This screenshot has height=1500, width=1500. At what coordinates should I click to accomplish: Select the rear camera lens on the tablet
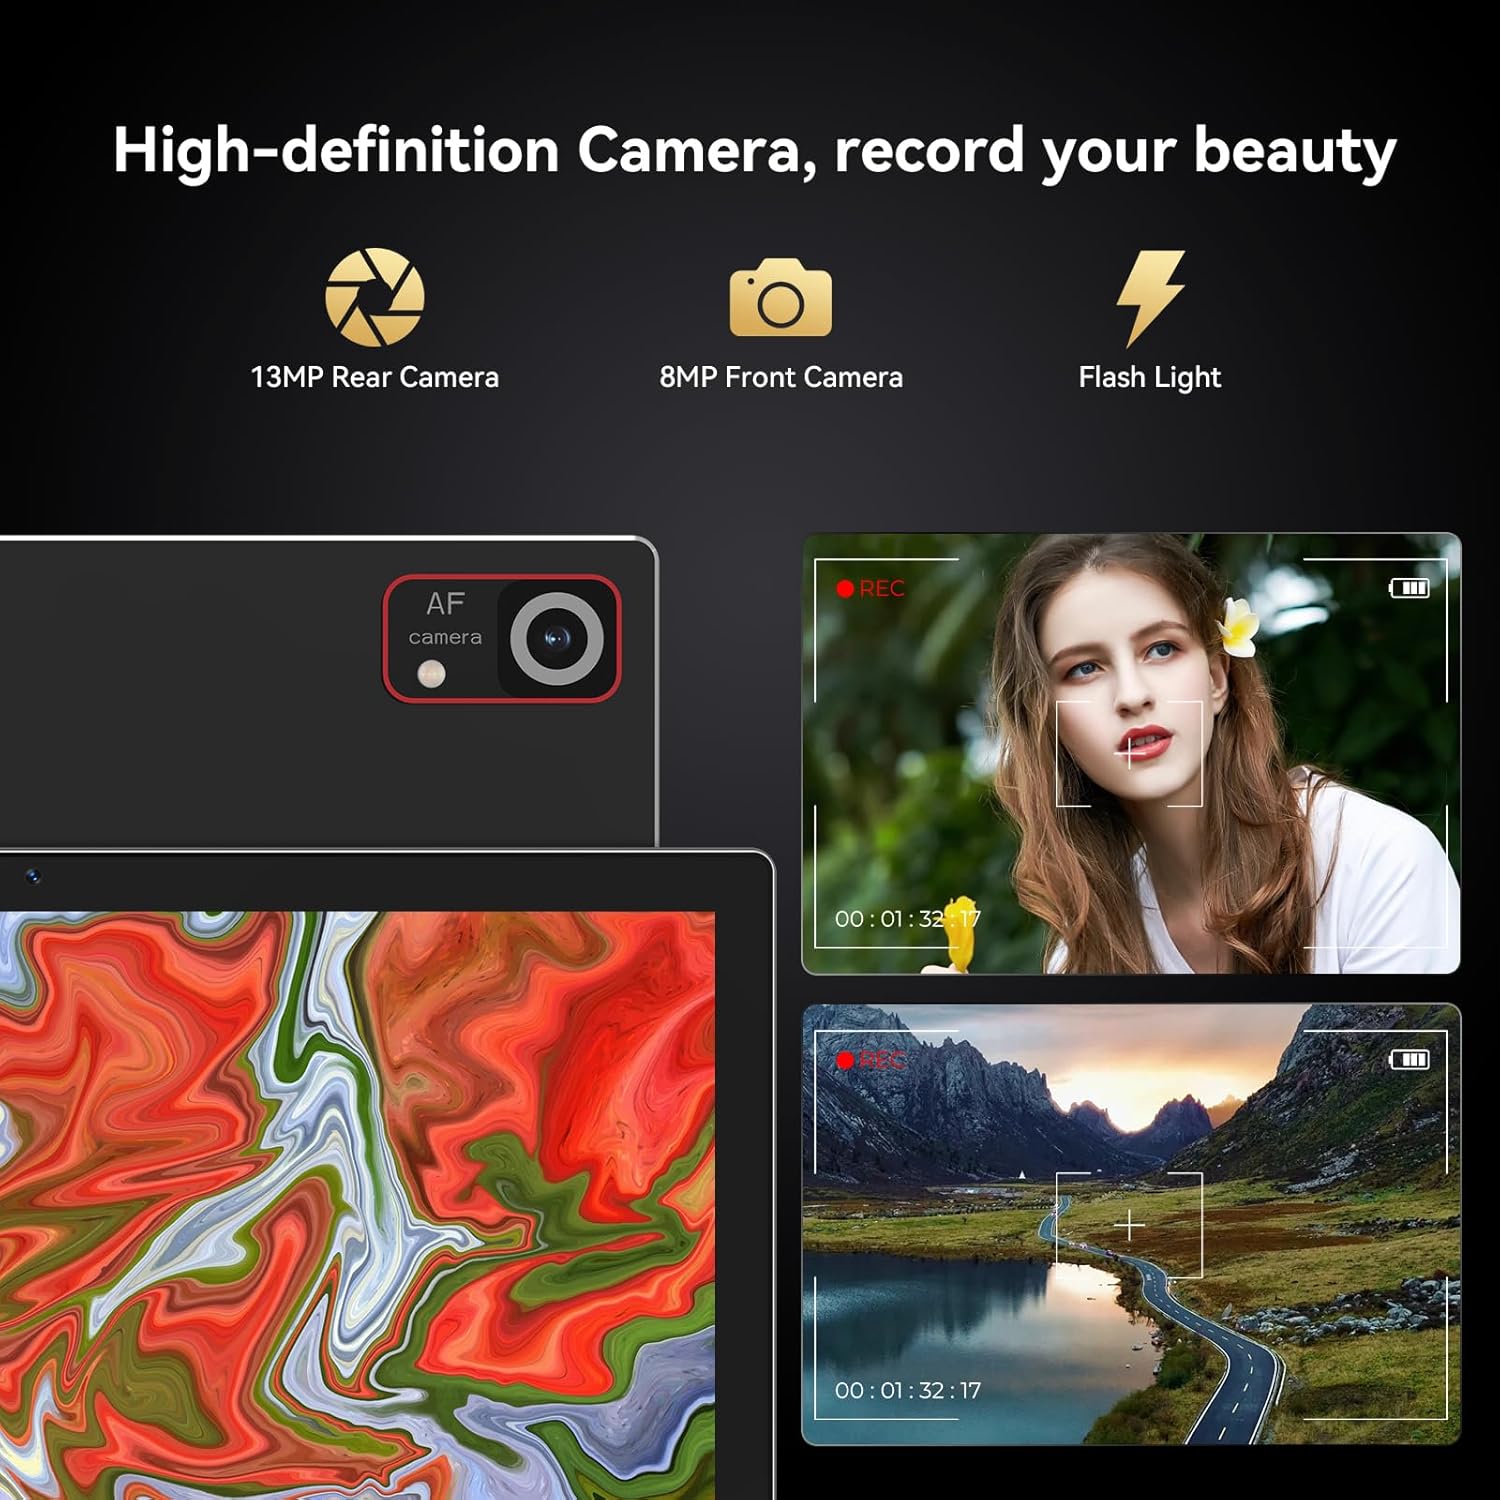pyautogui.click(x=557, y=639)
